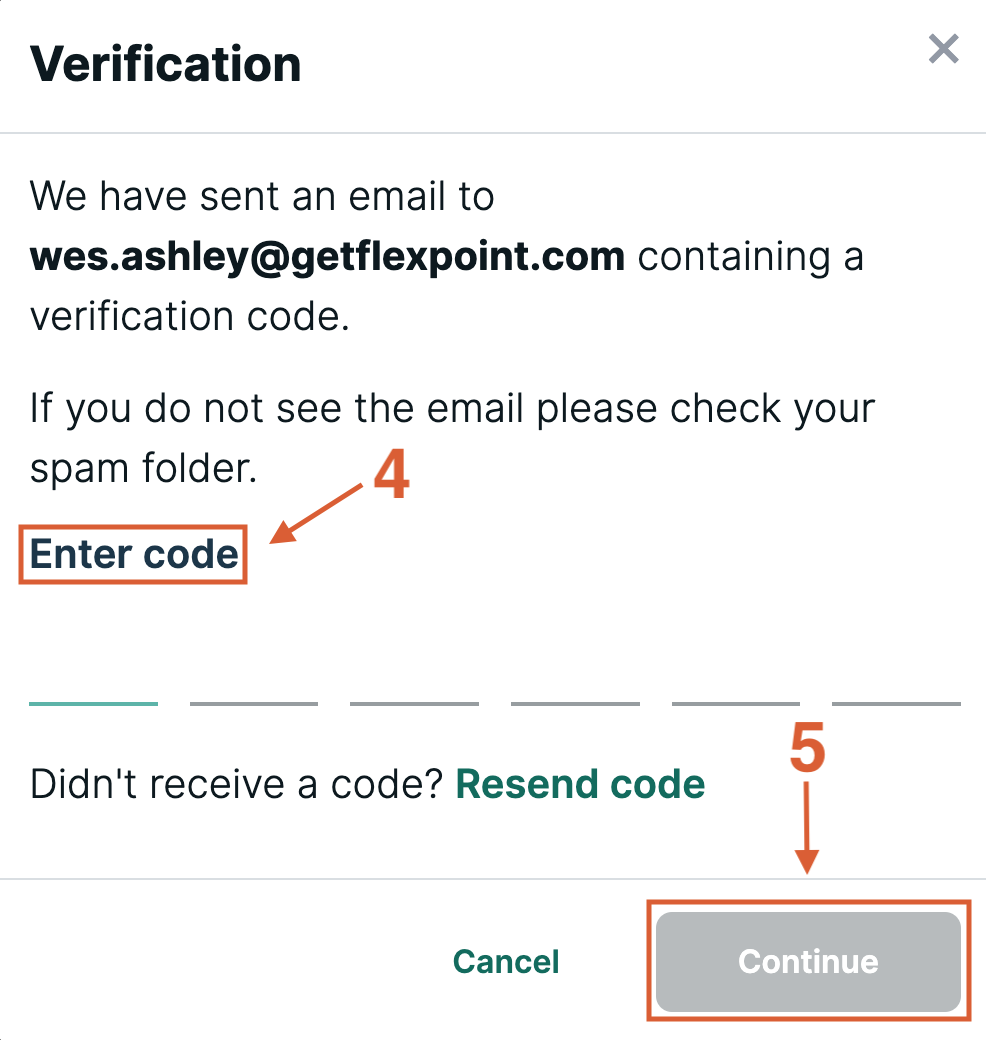986x1040 pixels.
Task: Click the Enter code label
Action: click(x=134, y=554)
